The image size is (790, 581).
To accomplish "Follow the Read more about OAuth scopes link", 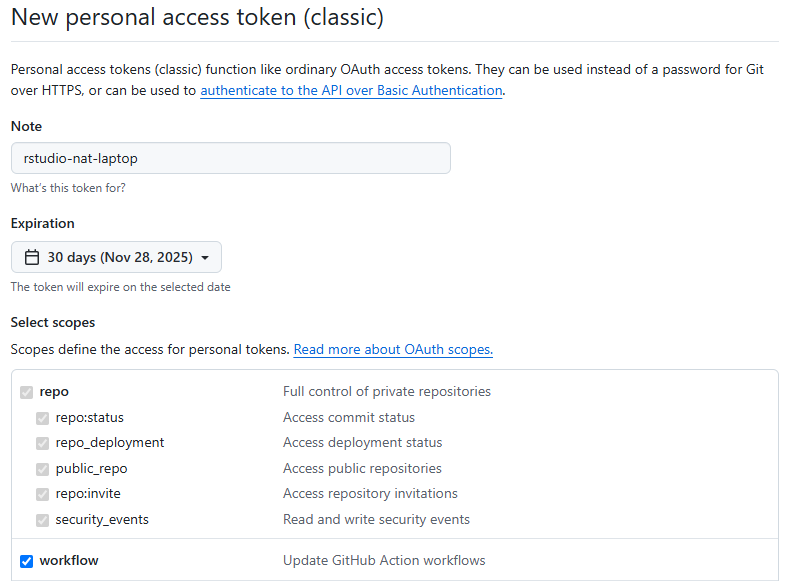I will 393,349.
